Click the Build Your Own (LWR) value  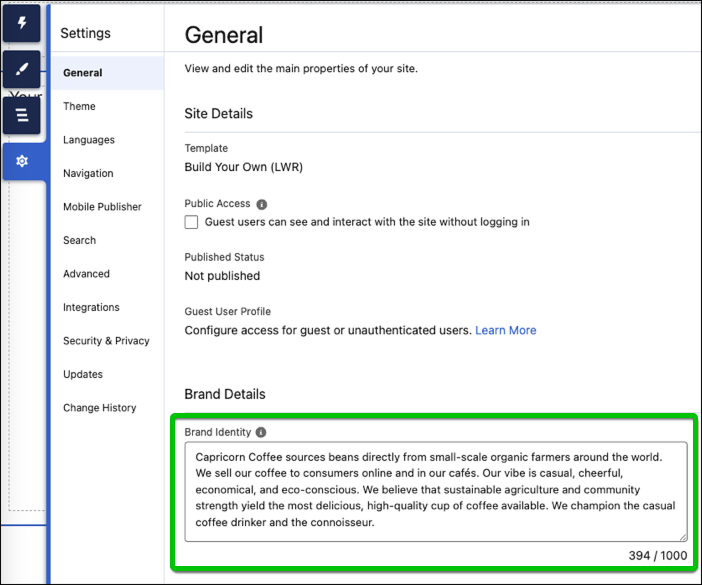tap(244, 167)
